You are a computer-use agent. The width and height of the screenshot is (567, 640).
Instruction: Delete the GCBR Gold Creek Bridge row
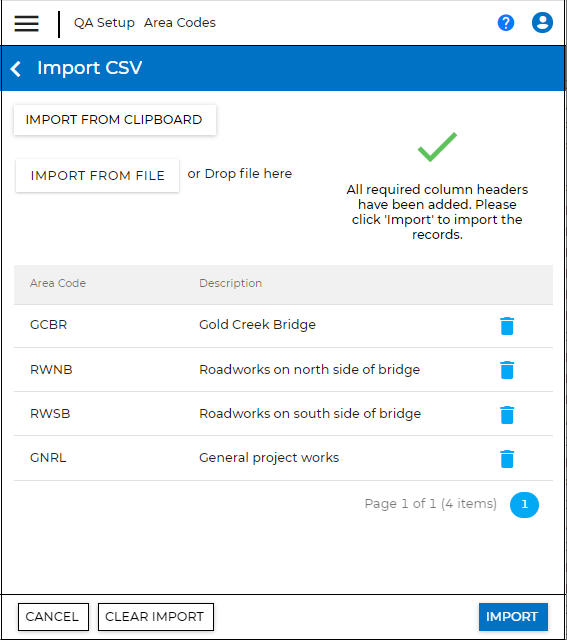507,326
